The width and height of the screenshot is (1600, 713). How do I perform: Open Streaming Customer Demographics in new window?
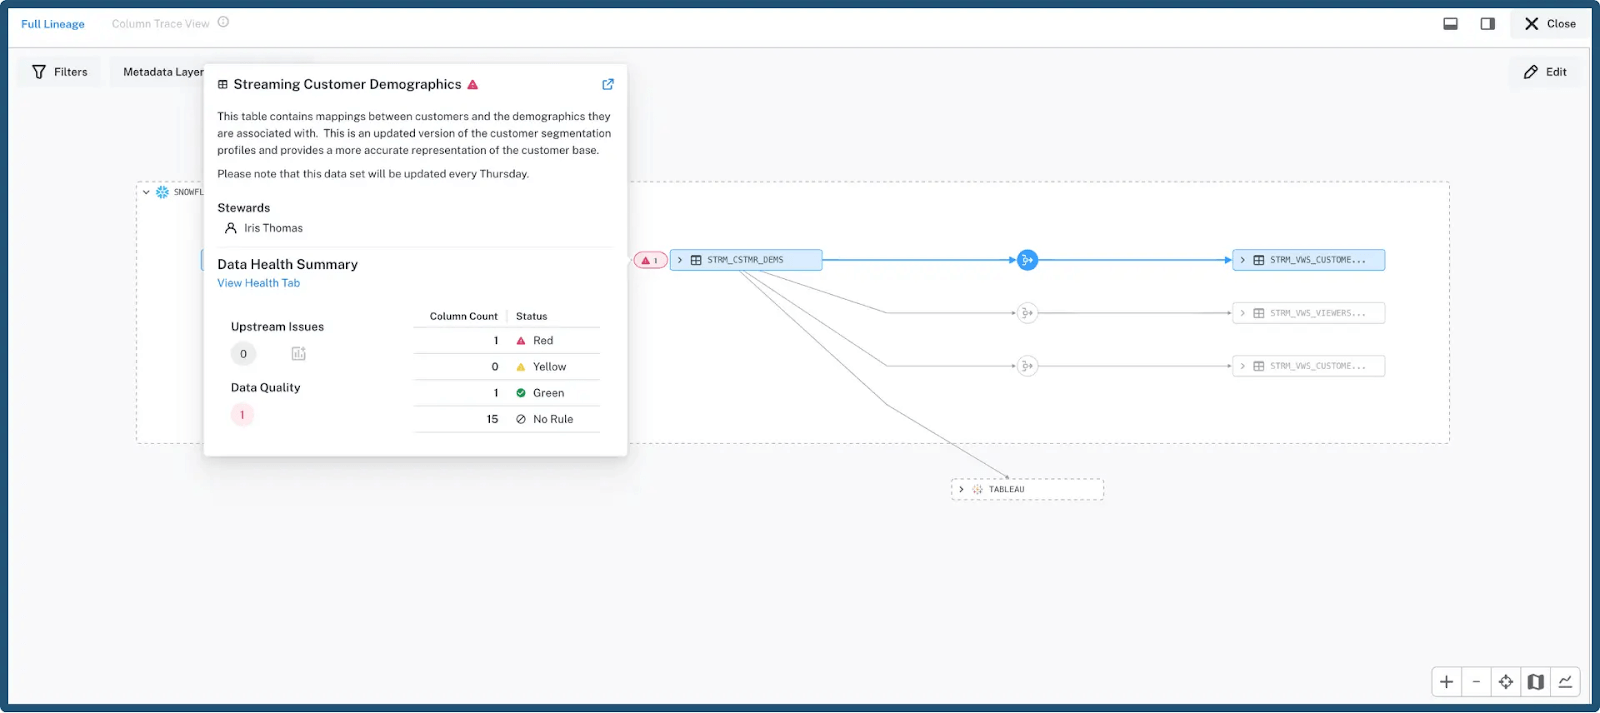(607, 85)
